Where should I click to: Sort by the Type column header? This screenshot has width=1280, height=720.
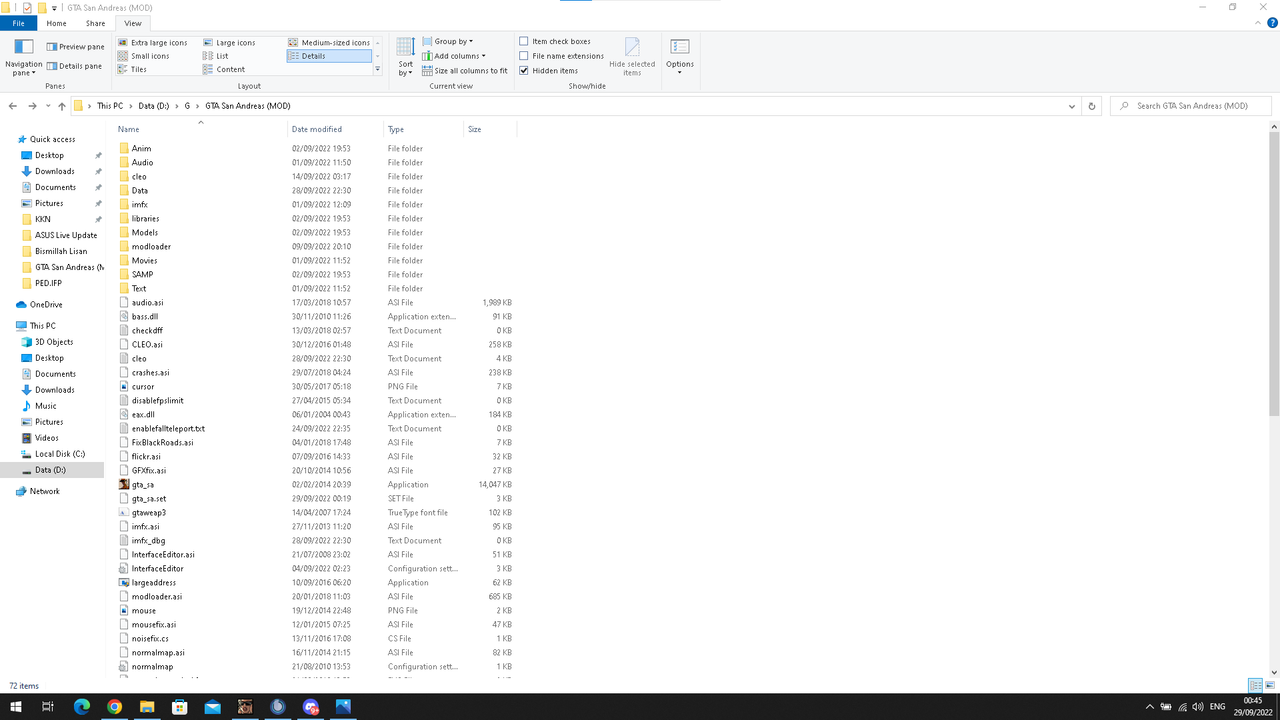click(x=423, y=129)
